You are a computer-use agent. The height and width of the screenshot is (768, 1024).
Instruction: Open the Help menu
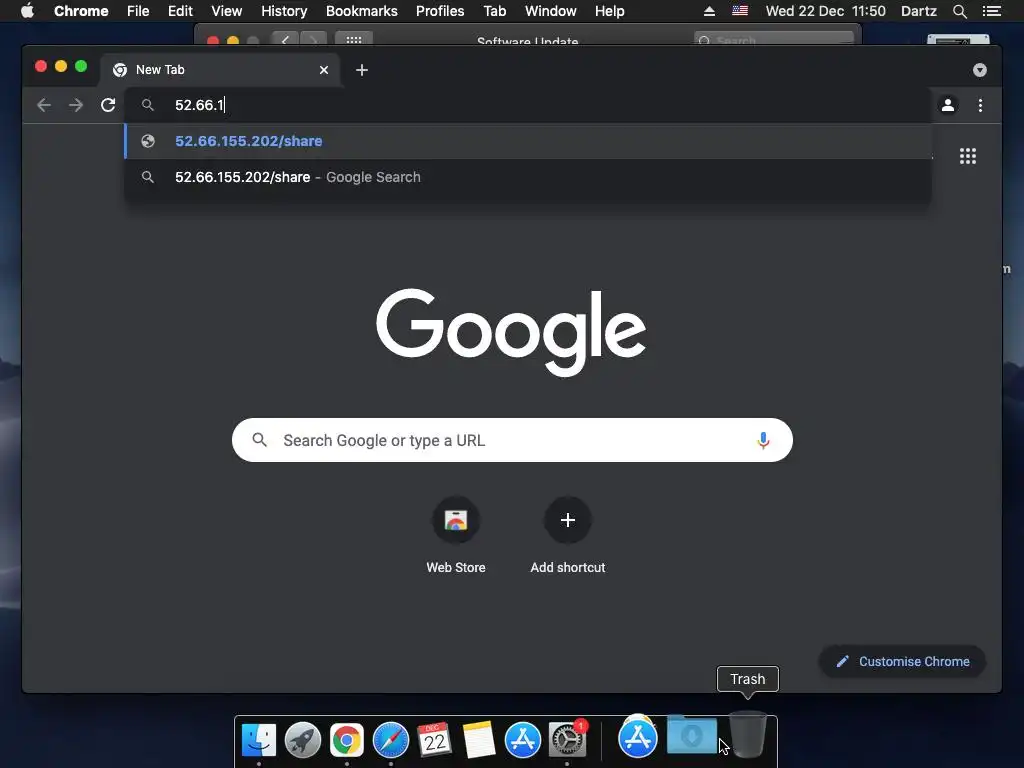[x=609, y=11]
